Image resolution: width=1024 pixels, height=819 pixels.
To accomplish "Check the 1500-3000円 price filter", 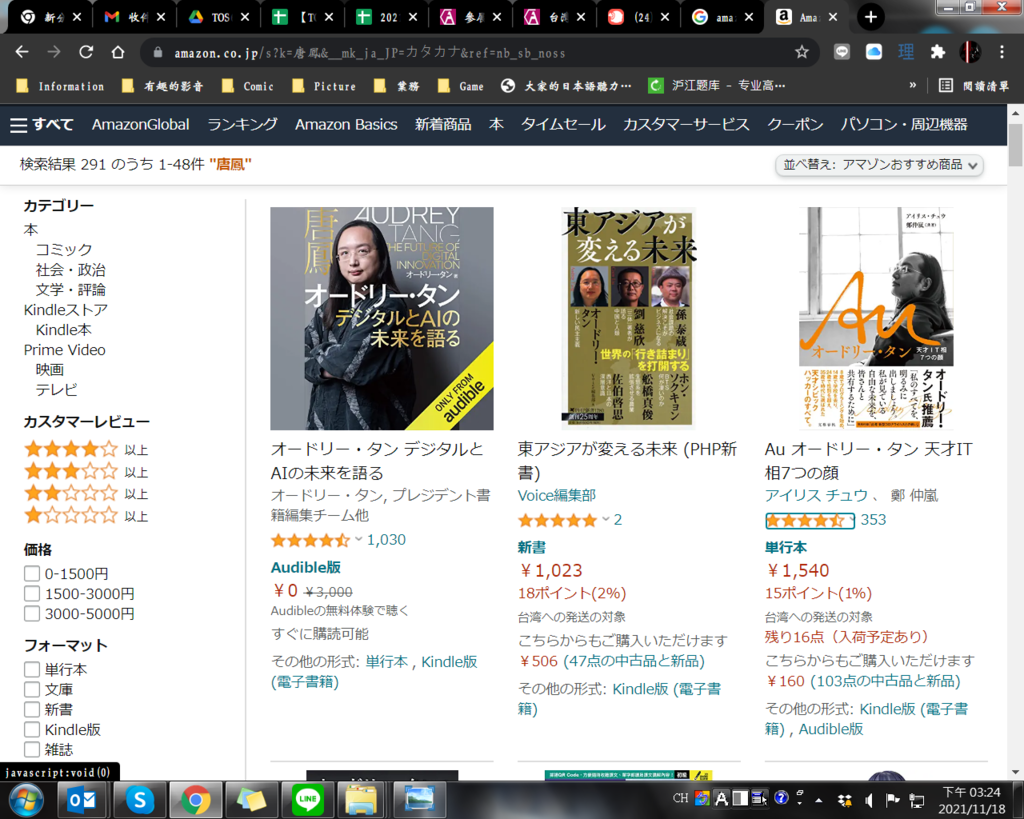I will click(31, 594).
